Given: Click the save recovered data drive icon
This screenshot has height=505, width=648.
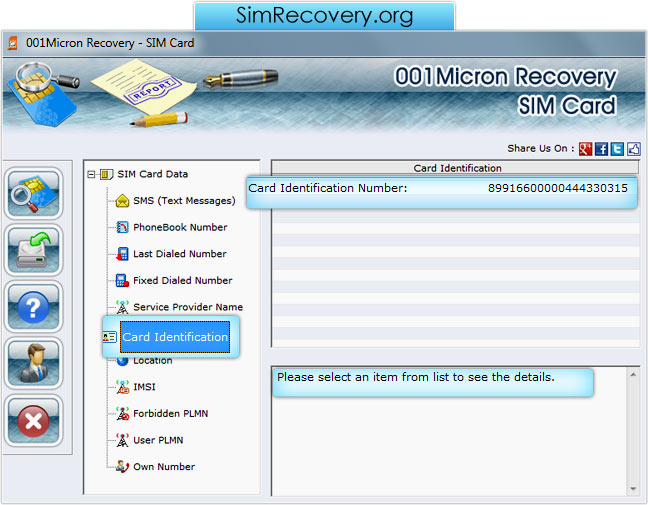Looking at the screenshot, I should pyautogui.click(x=33, y=250).
